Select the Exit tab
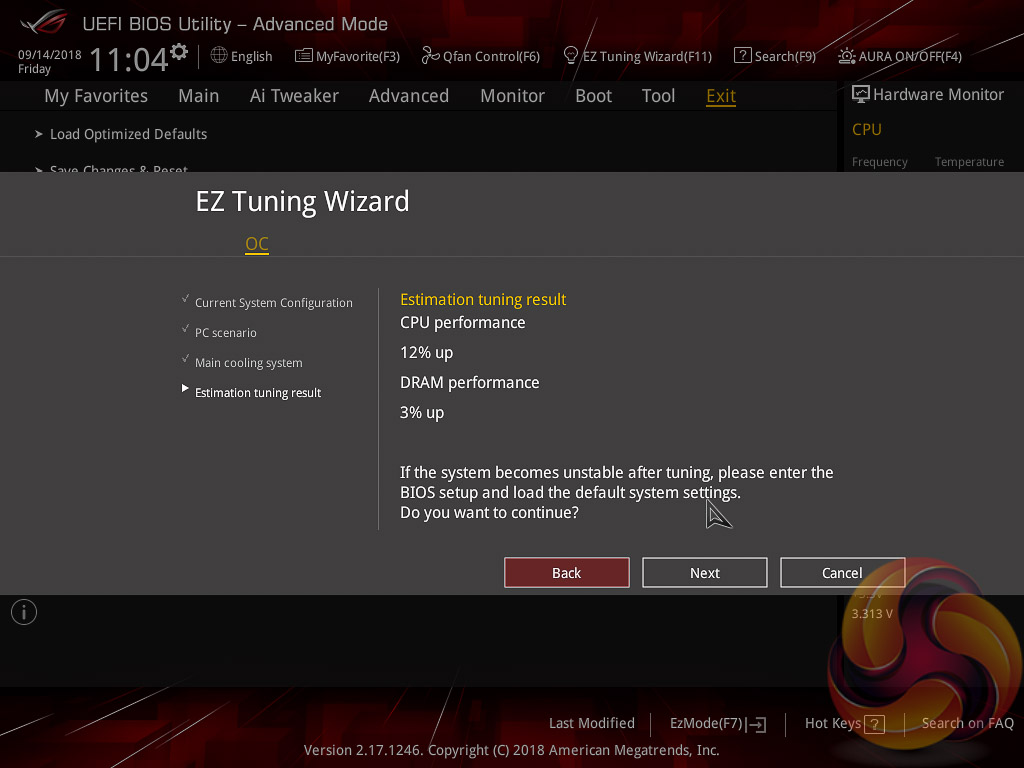This screenshot has height=768, width=1024. point(721,96)
